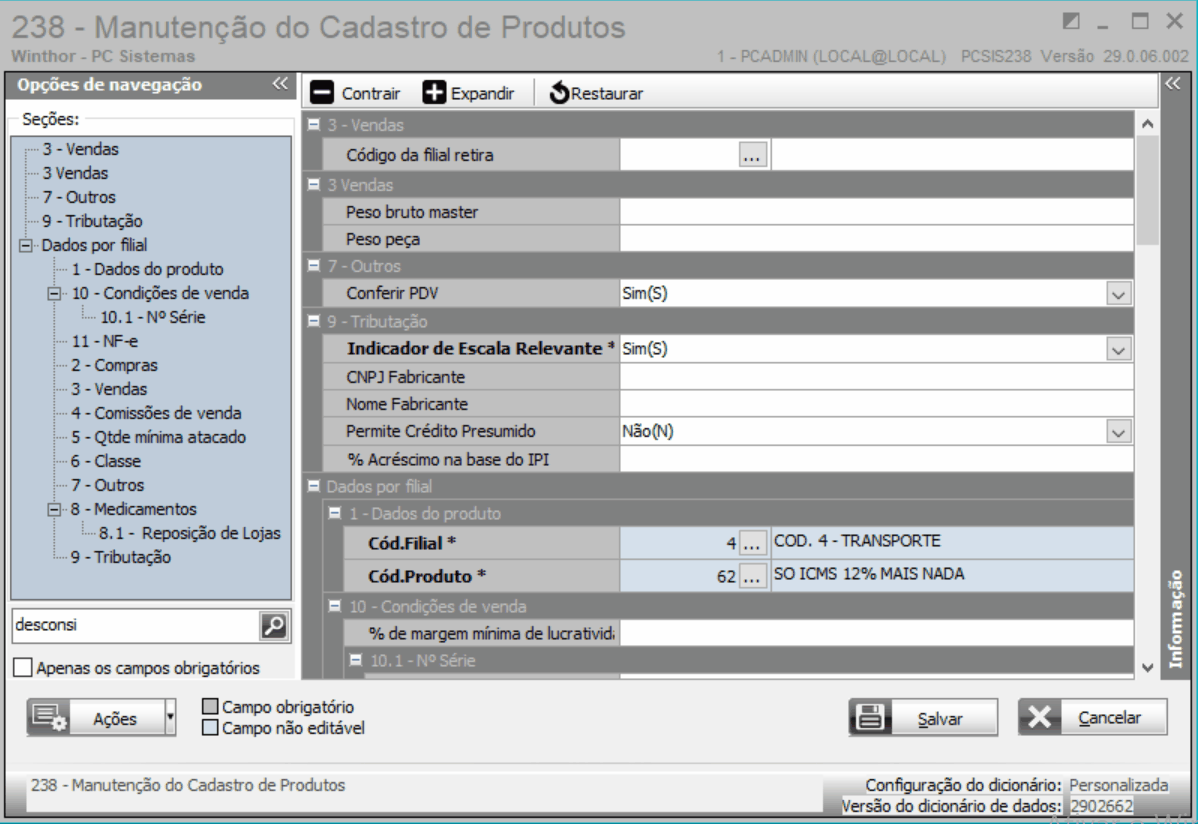Open Indicador de Escala Relevante dropdown

point(1119,350)
